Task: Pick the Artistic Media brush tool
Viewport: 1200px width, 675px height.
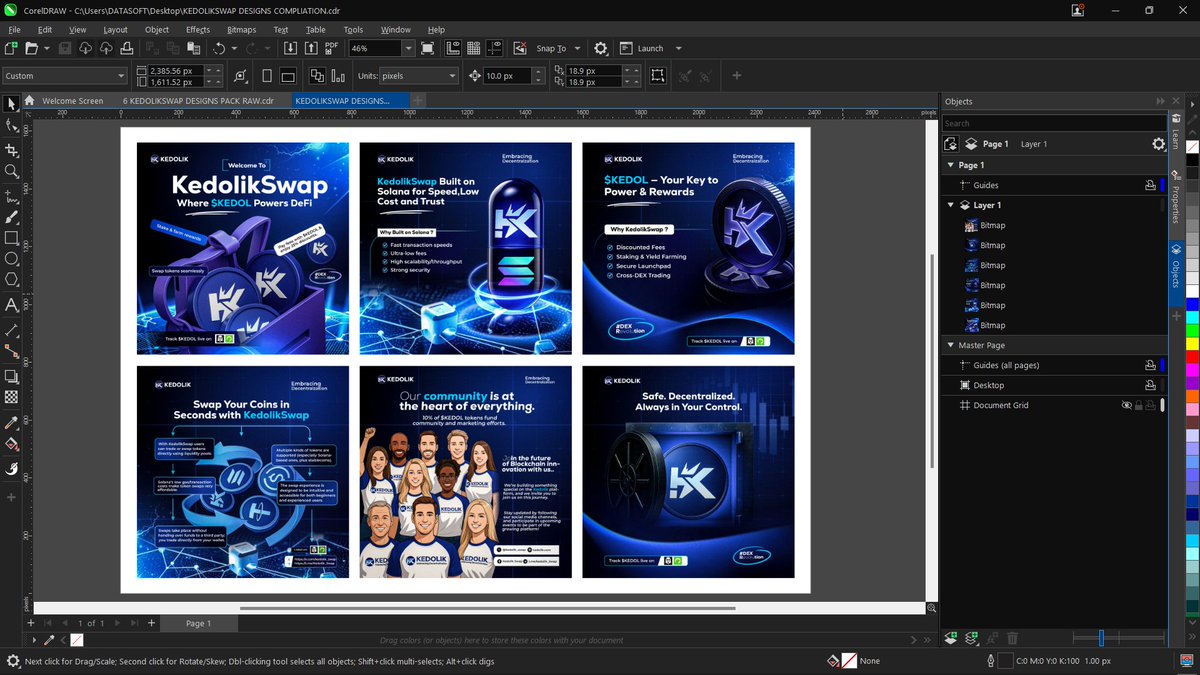Action: 11,216
